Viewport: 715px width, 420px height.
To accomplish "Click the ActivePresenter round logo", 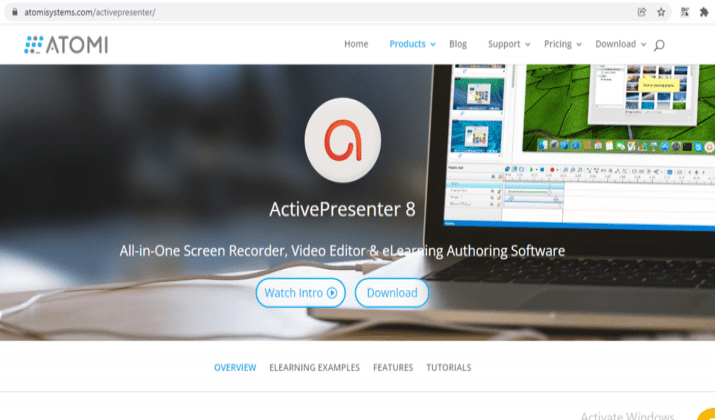I will (x=342, y=140).
